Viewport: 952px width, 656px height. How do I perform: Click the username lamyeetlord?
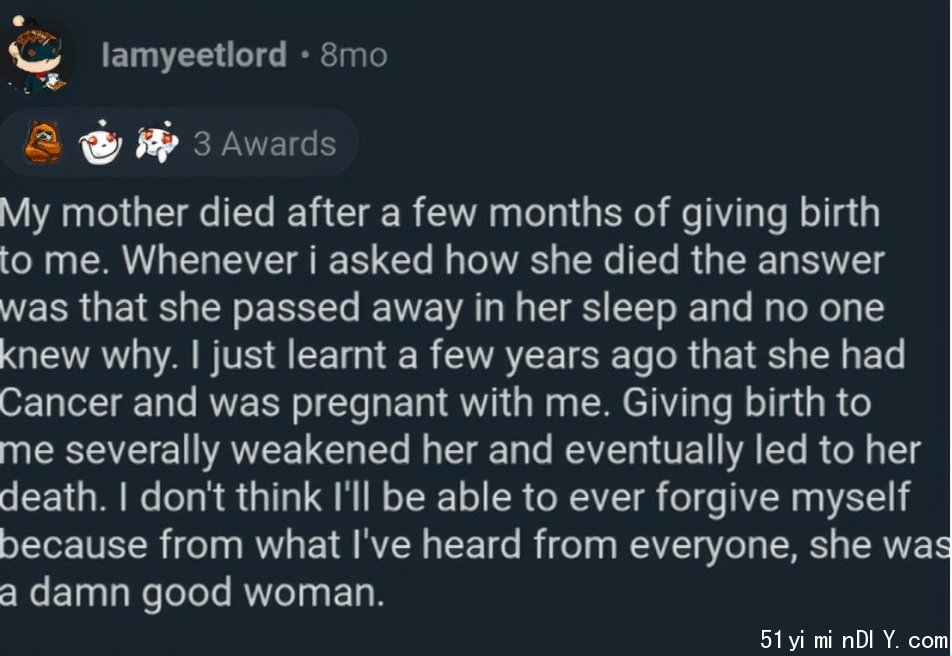tap(194, 55)
